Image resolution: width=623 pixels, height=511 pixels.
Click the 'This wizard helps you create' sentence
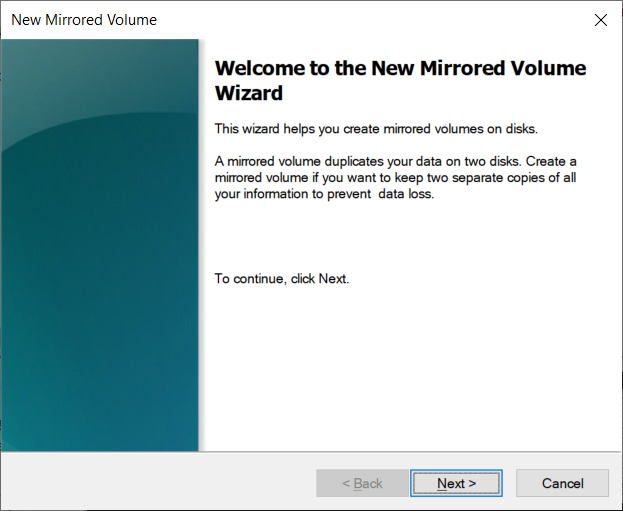(x=376, y=129)
